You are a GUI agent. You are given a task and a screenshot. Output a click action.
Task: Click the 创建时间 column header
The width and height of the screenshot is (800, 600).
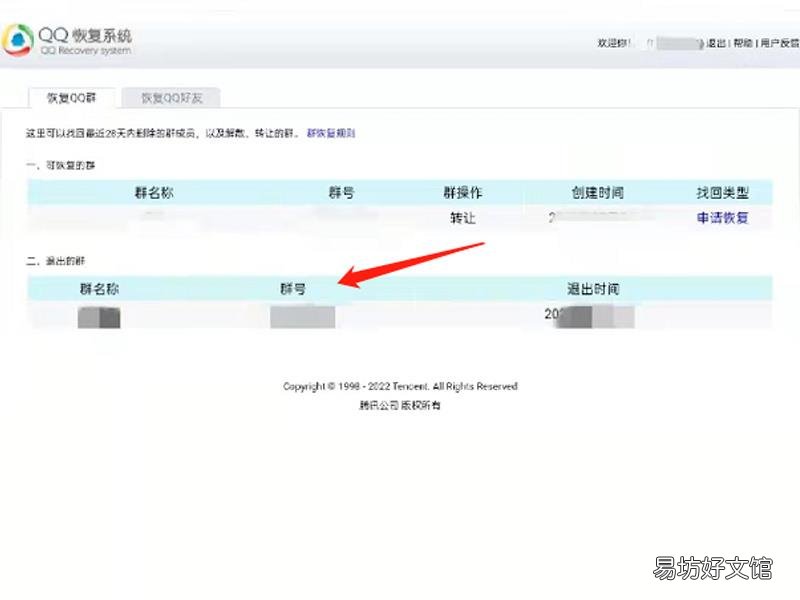pyautogui.click(x=597, y=192)
